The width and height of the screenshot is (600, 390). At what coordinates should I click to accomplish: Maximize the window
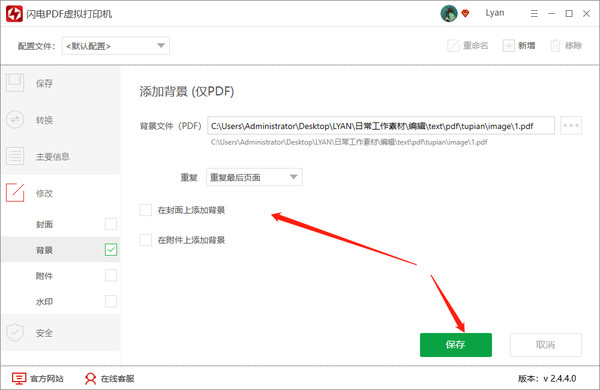pyautogui.click(x=569, y=14)
